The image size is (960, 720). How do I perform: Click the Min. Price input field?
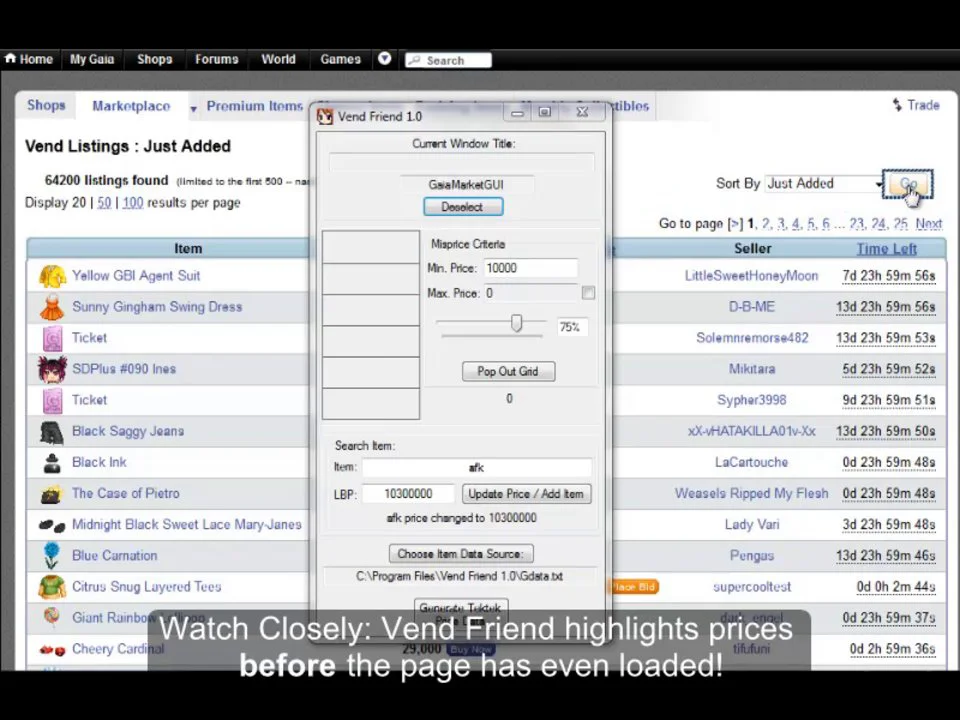coord(531,268)
